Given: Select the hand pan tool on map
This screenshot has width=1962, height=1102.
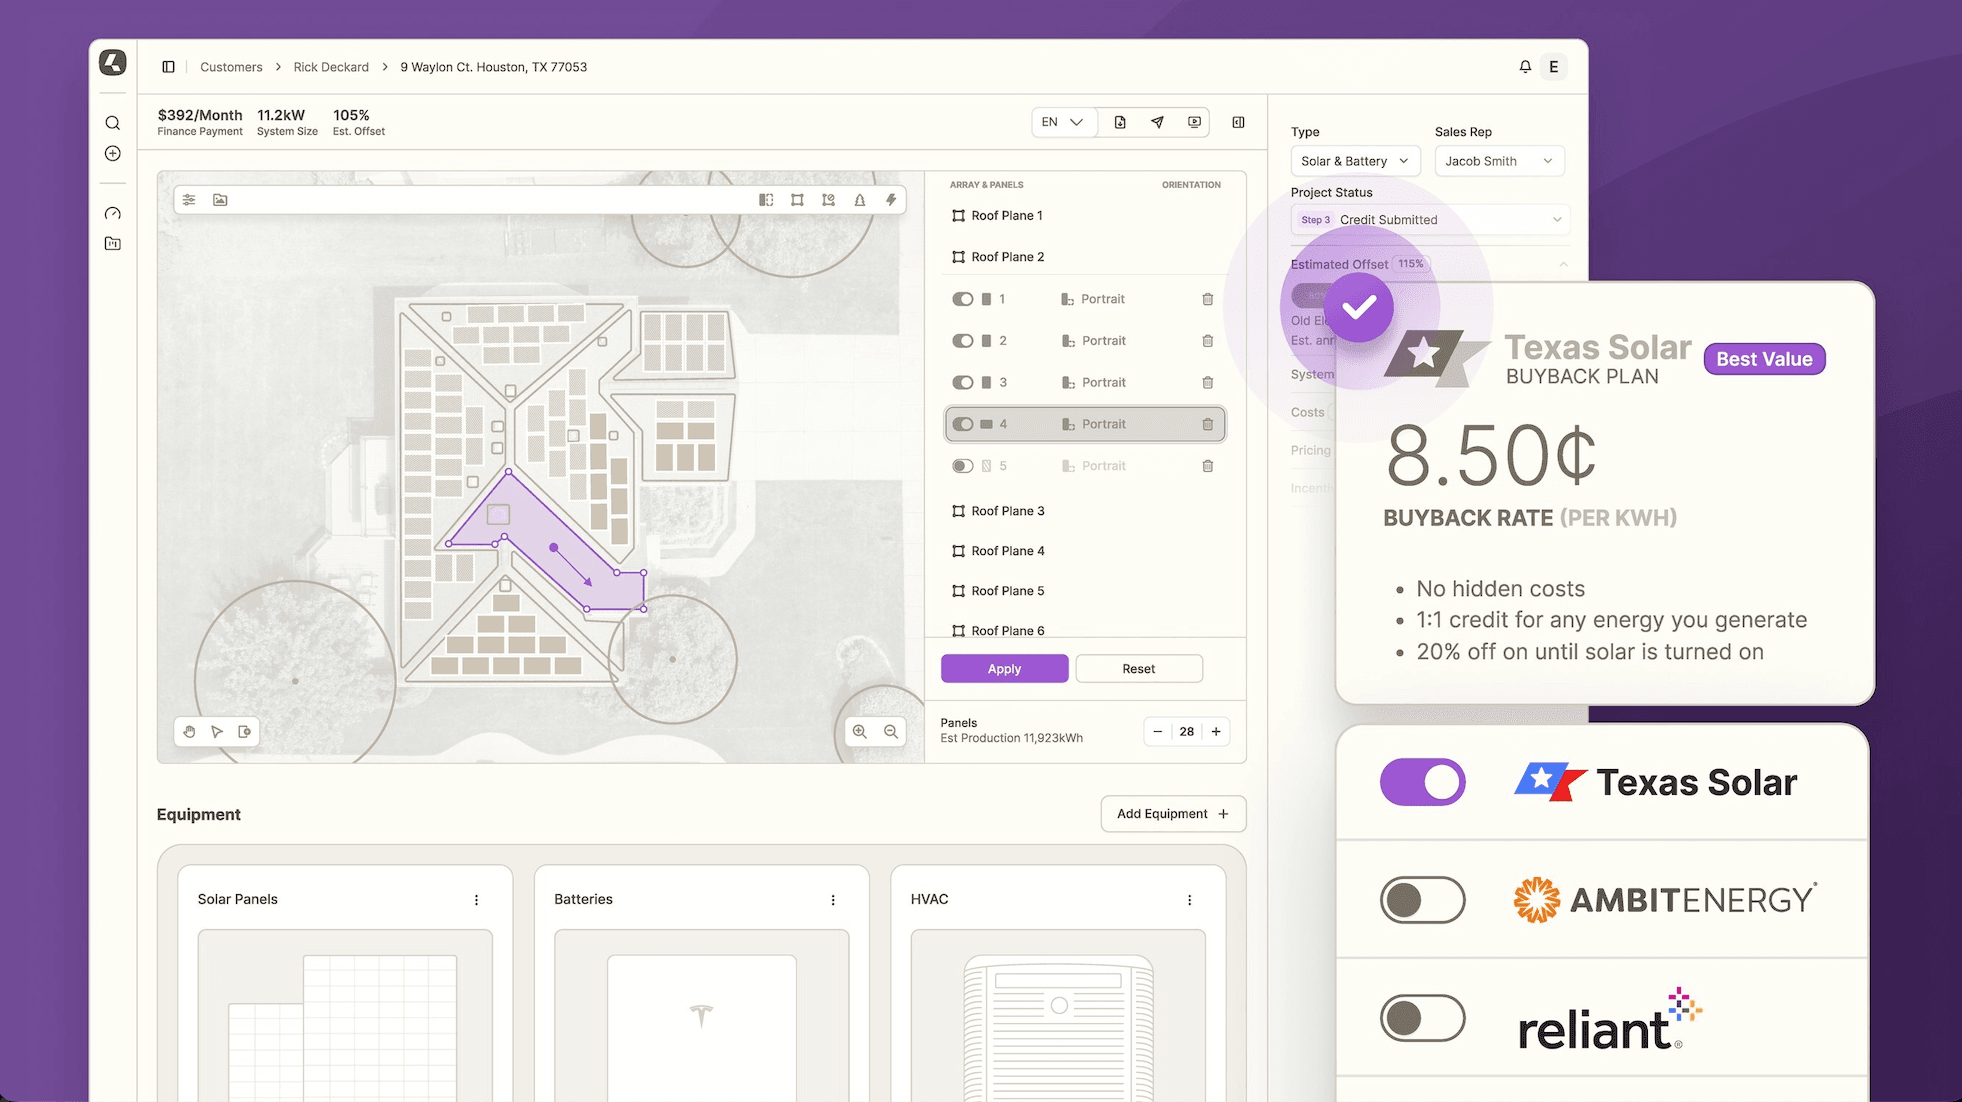Looking at the screenshot, I should coord(189,732).
